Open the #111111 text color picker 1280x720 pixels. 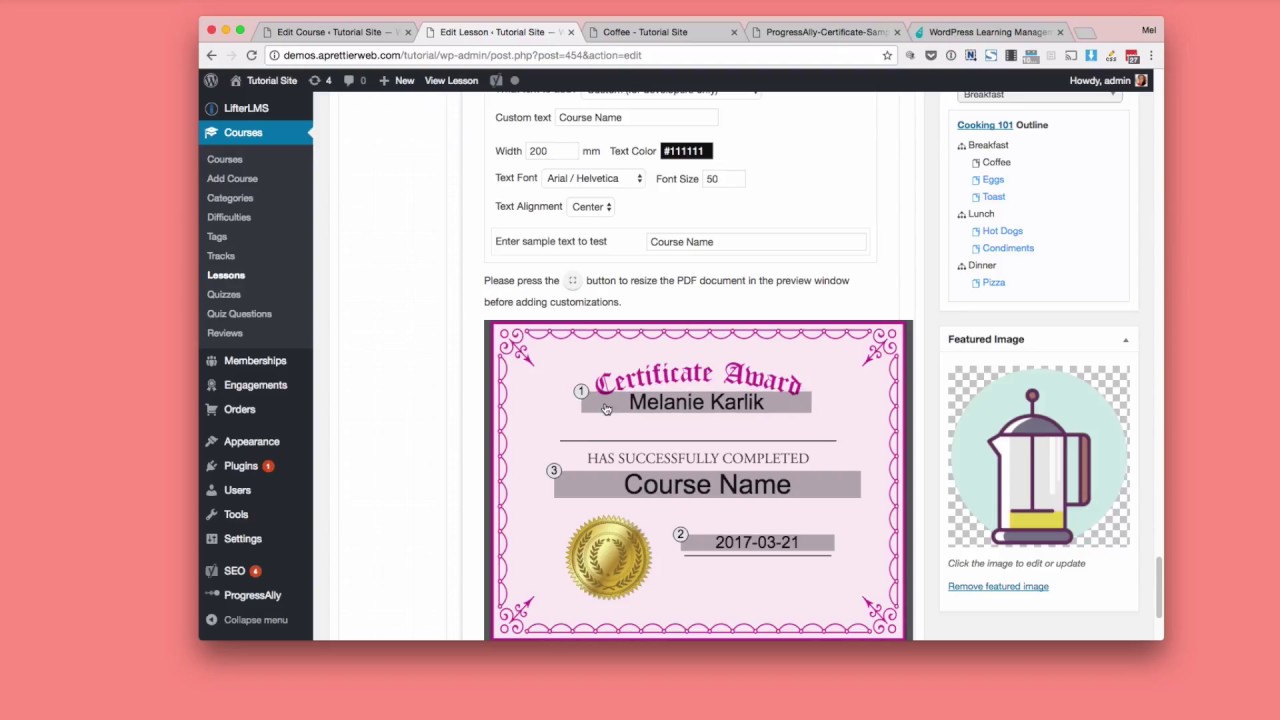[x=686, y=151]
